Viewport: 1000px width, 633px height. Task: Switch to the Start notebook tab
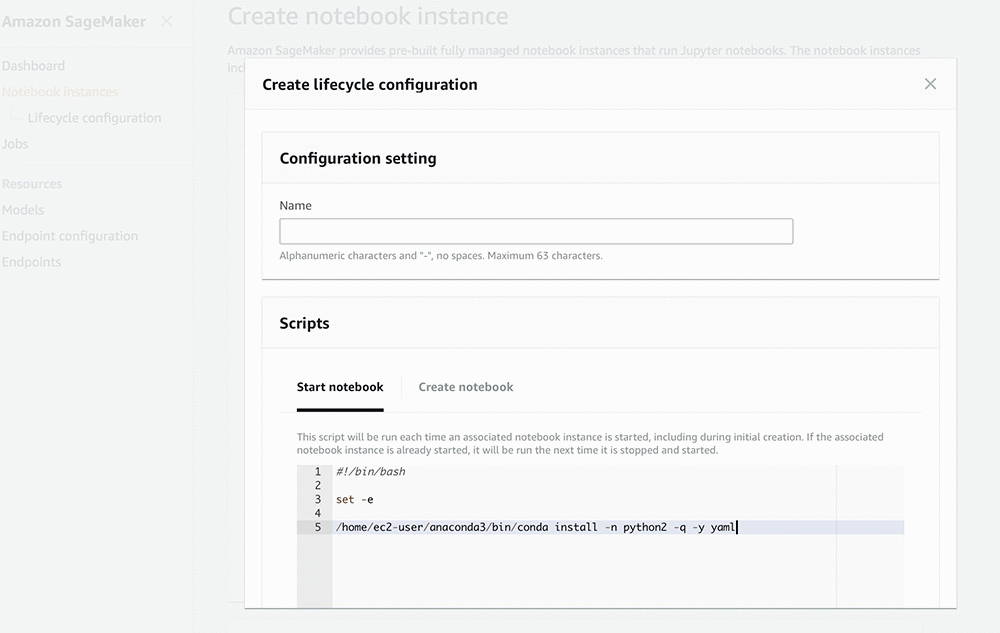340,387
